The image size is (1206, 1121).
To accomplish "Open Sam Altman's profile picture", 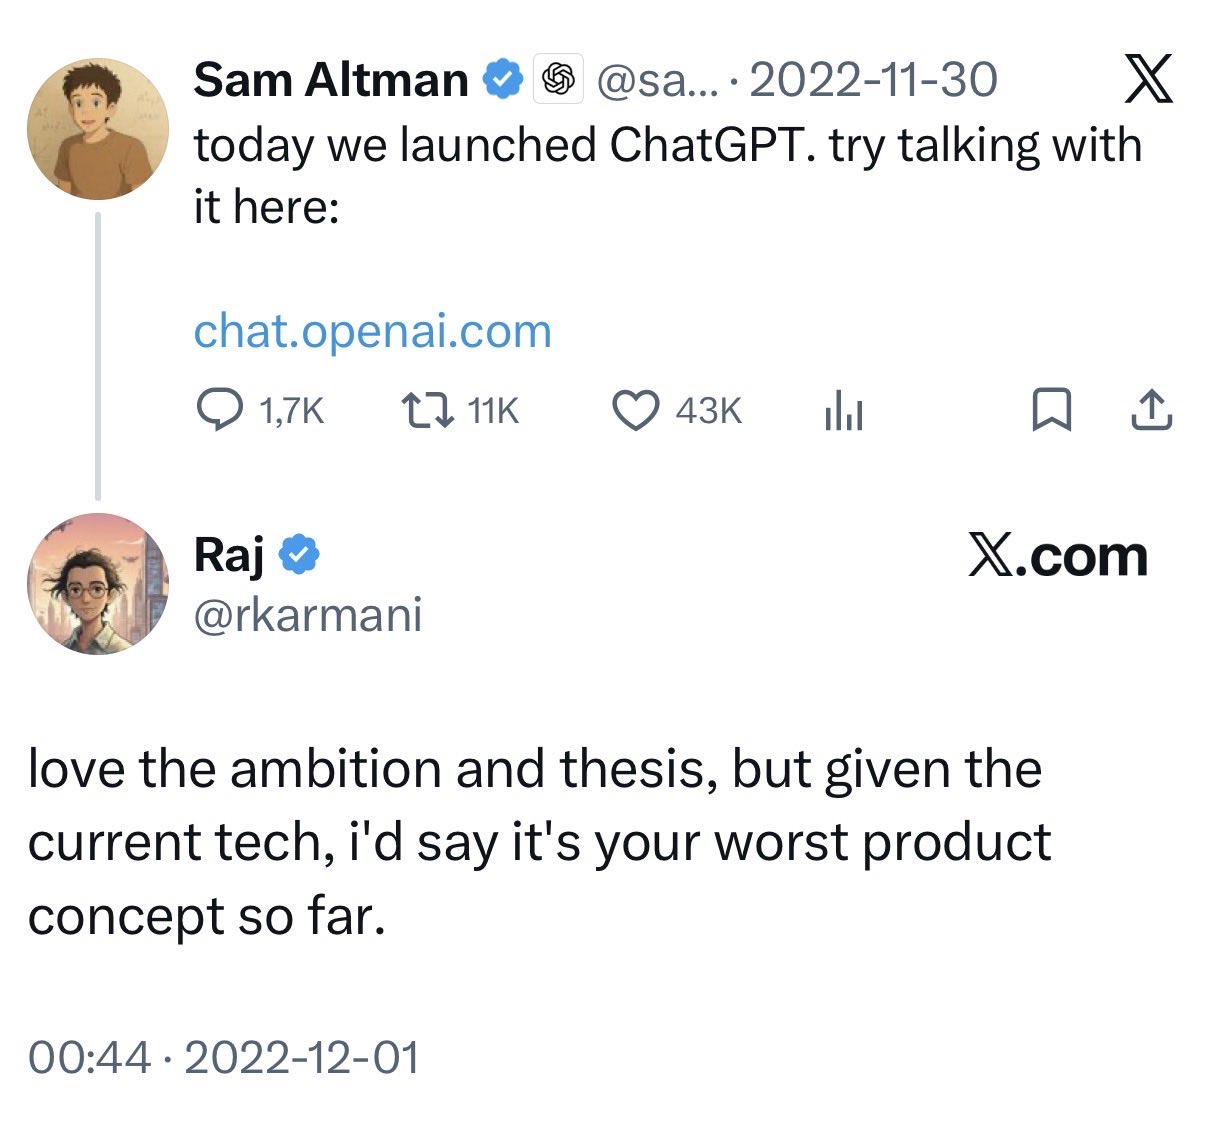I will tap(97, 128).
